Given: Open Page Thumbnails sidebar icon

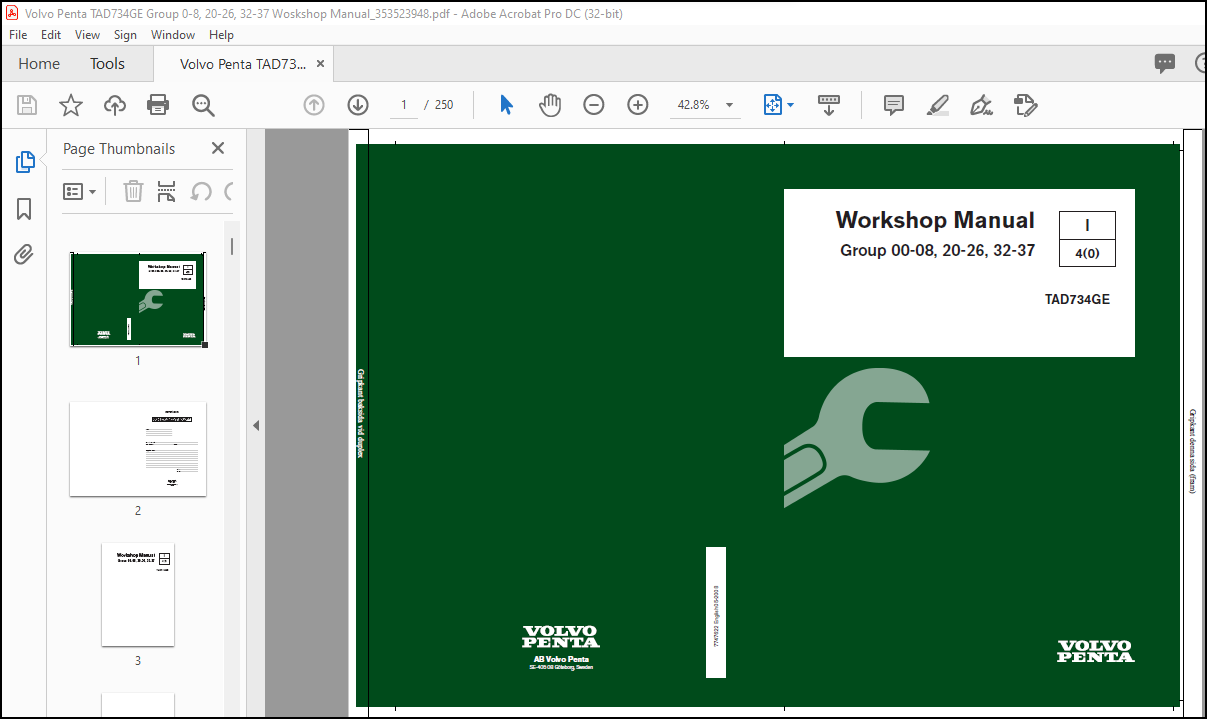Looking at the screenshot, I should click(25, 162).
